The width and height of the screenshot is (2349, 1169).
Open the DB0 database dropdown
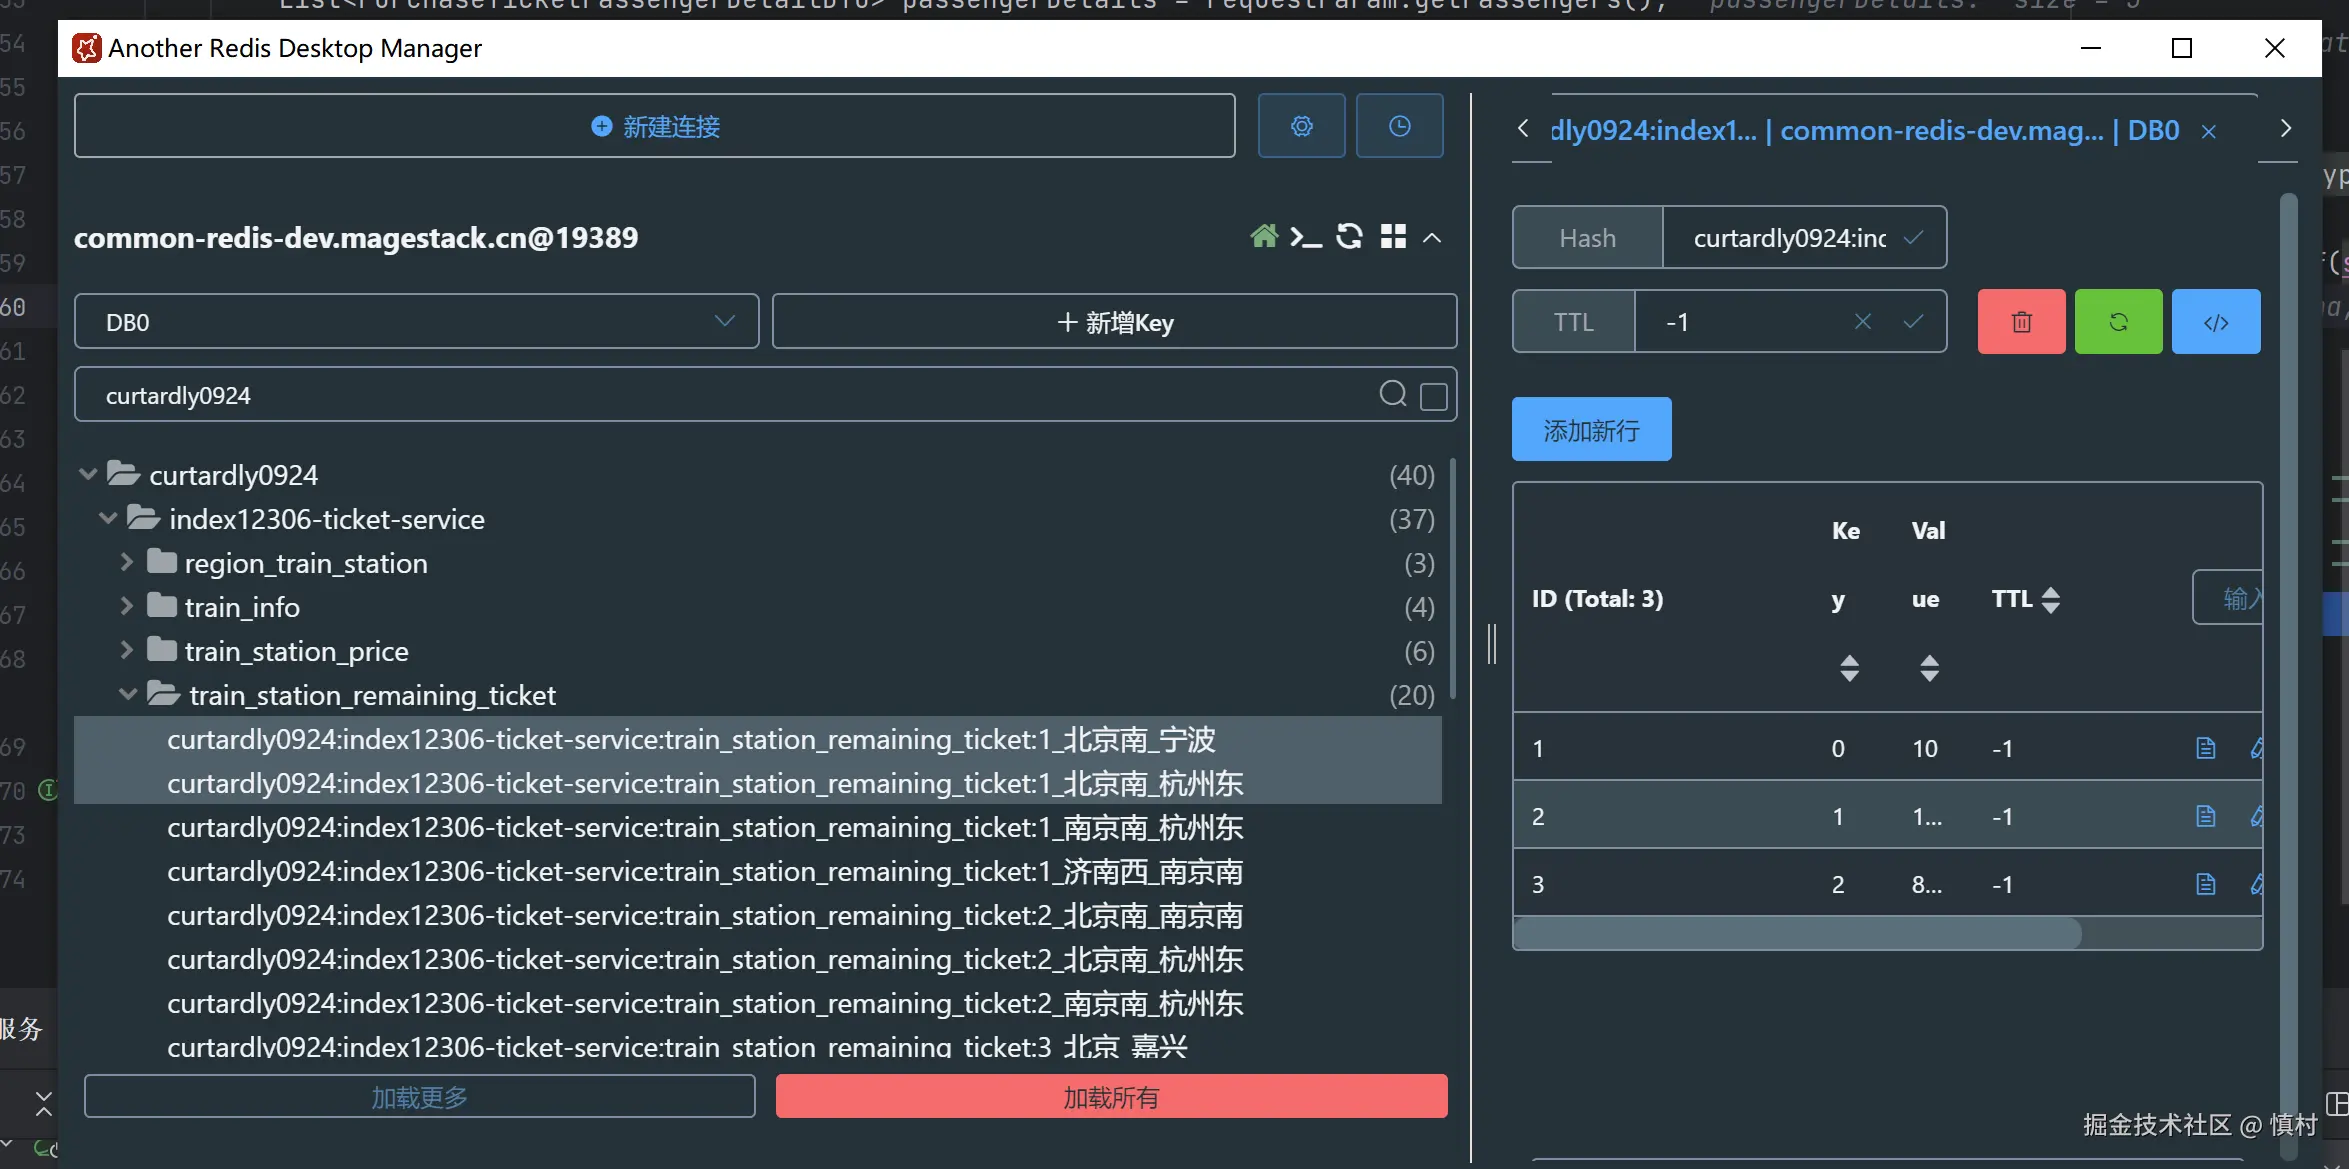pos(416,322)
